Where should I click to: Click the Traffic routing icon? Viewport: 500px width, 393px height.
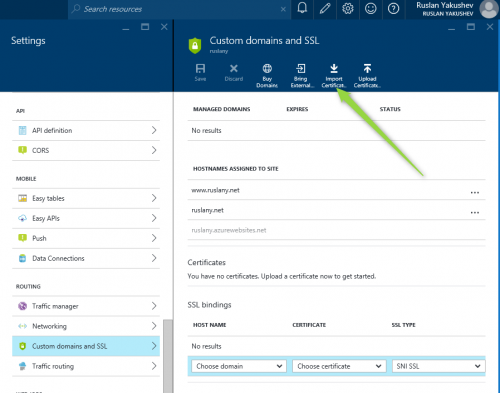pyautogui.click(x=22, y=366)
